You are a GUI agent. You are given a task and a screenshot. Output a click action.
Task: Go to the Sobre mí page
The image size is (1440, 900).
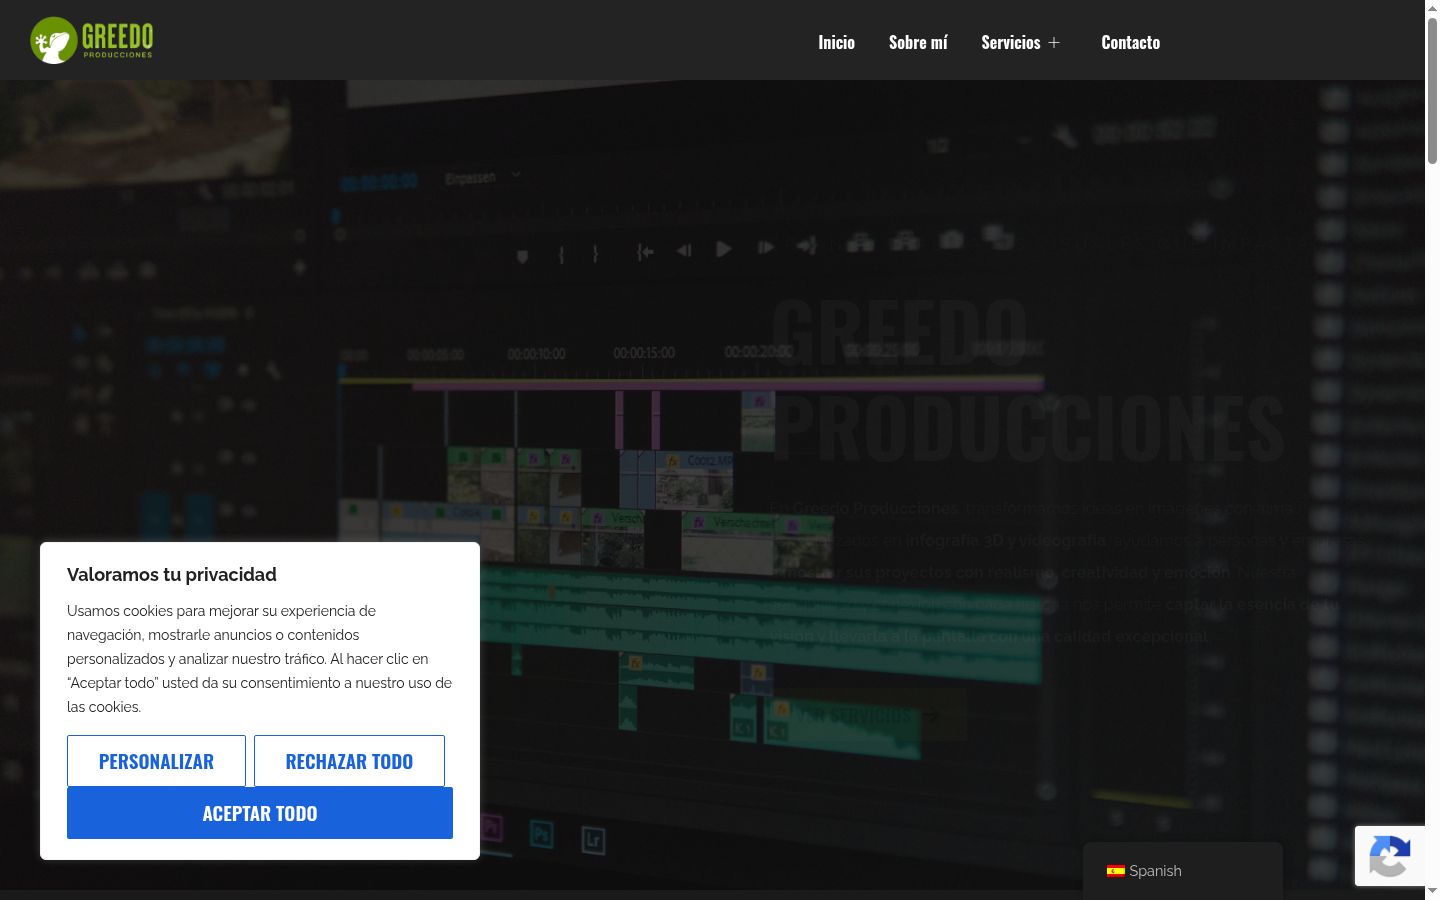point(918,42)
